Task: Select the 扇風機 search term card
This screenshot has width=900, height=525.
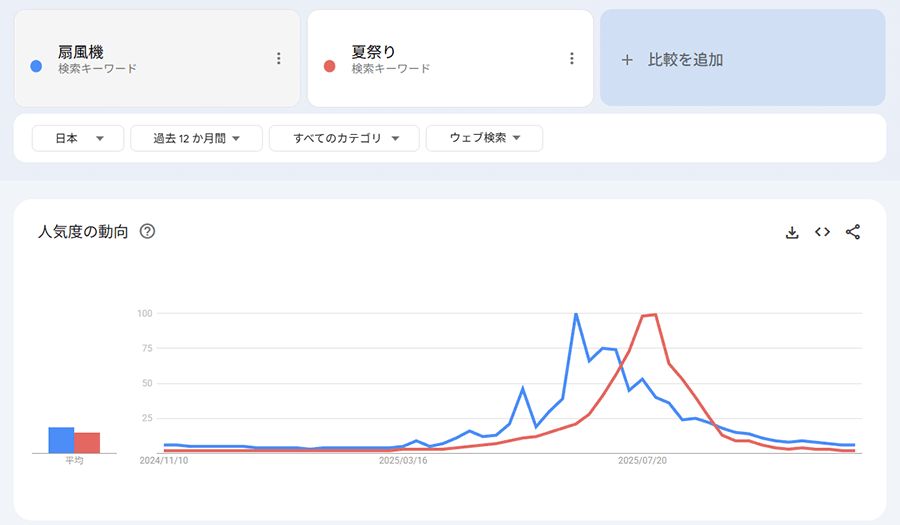Action: click(150, 58)
